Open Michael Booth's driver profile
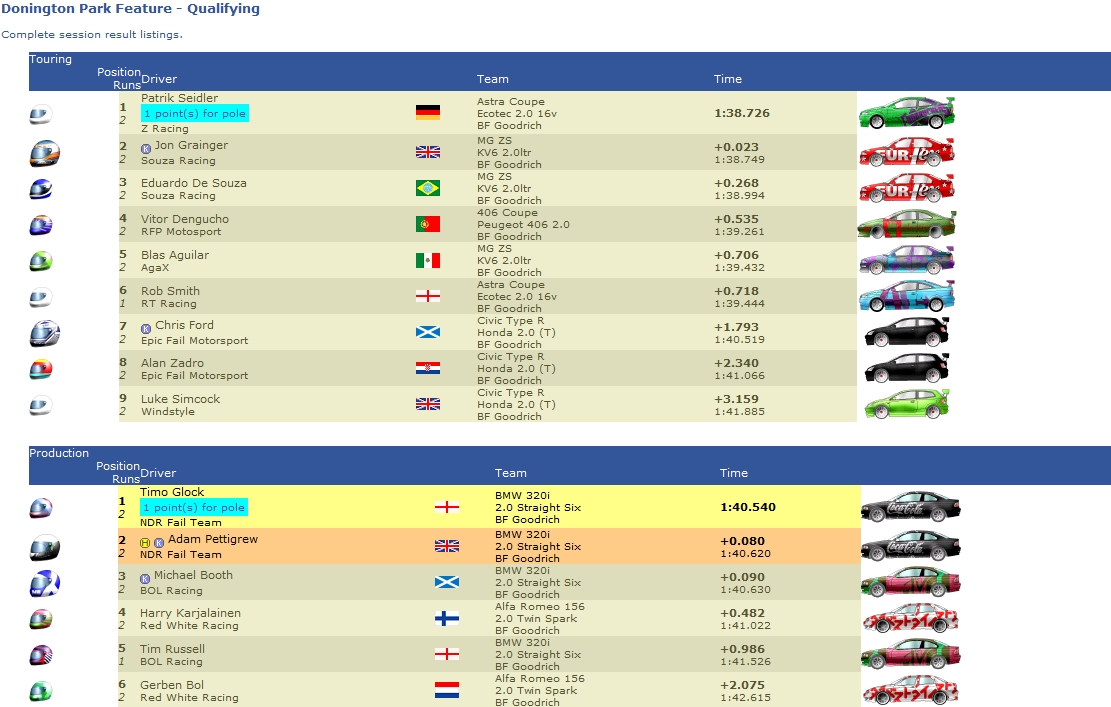The width and height of the screenshot is (1111, 707). (x=193, y=575)
